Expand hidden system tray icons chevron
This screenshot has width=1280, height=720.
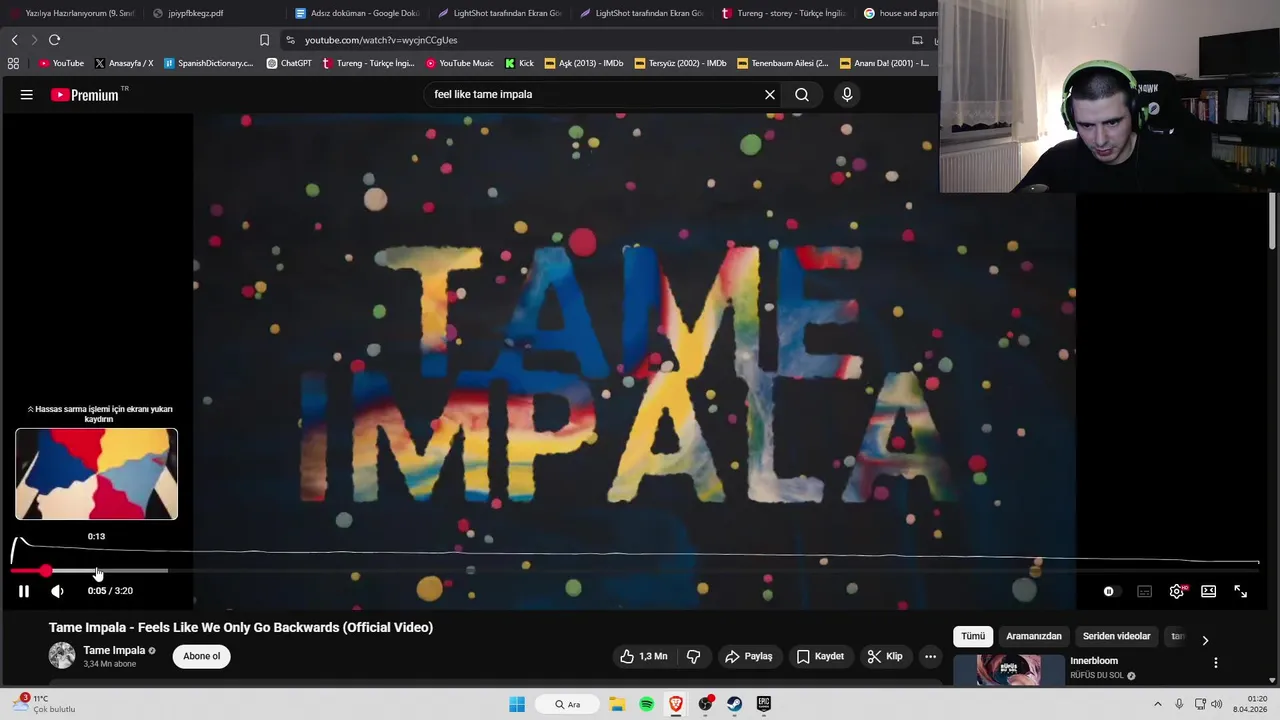tap(1158, 704)
